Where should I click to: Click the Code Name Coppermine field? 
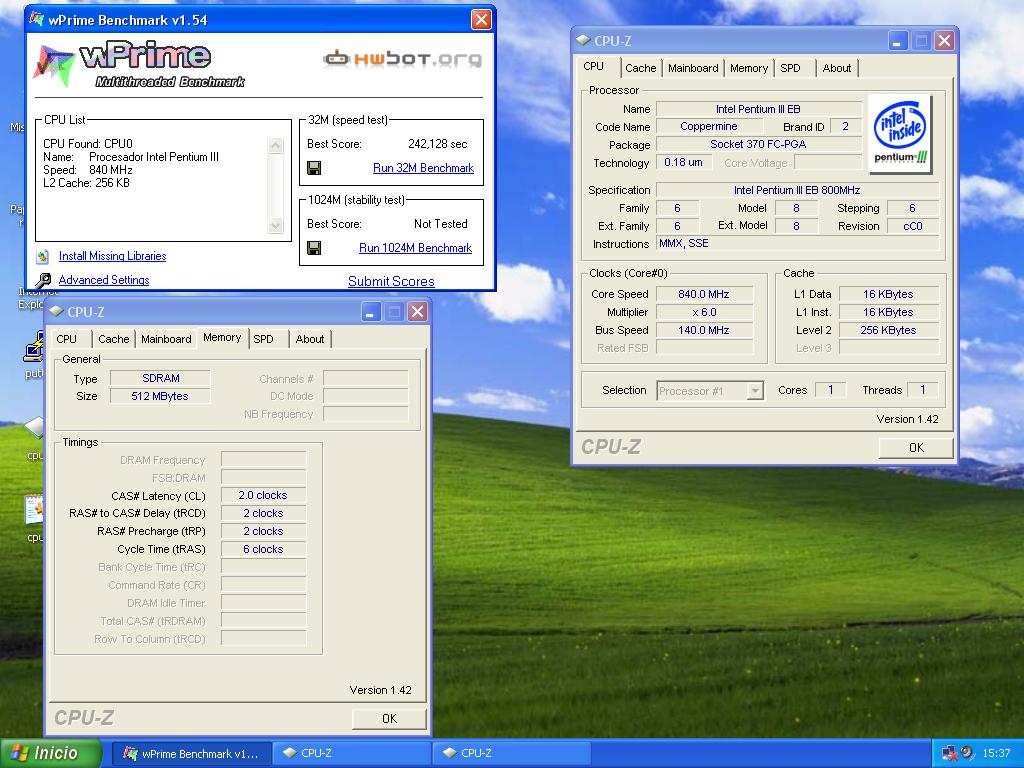709,127
